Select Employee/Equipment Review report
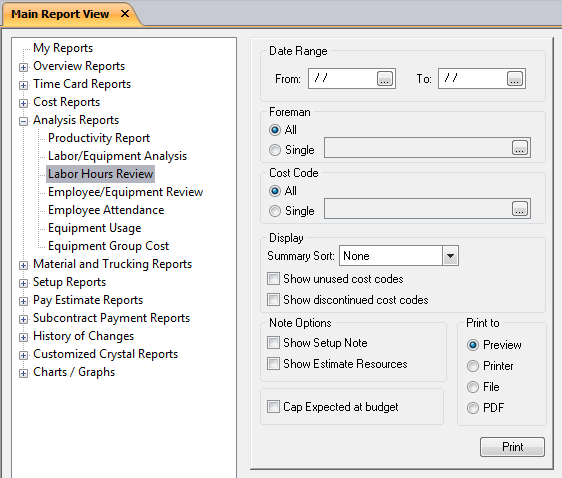The image size is (562, 478). pyautogui.click(x=125, y=192)
